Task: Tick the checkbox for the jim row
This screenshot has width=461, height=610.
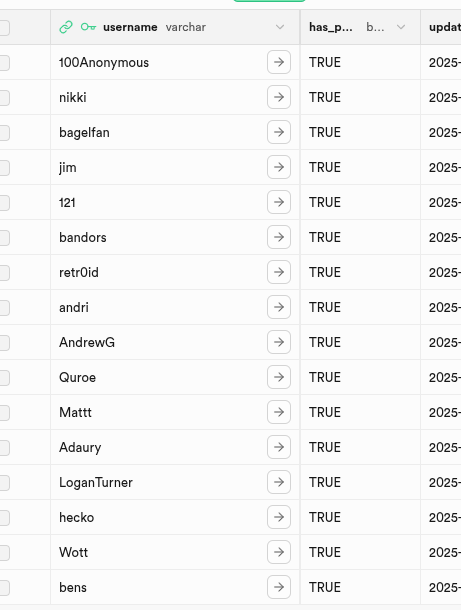Action: [4, 168]
